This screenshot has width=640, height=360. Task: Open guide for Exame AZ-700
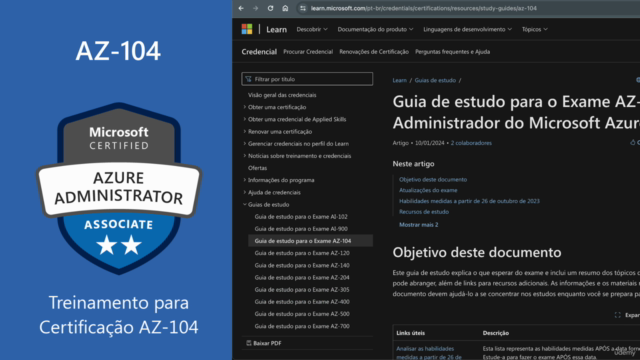(302, 326)
